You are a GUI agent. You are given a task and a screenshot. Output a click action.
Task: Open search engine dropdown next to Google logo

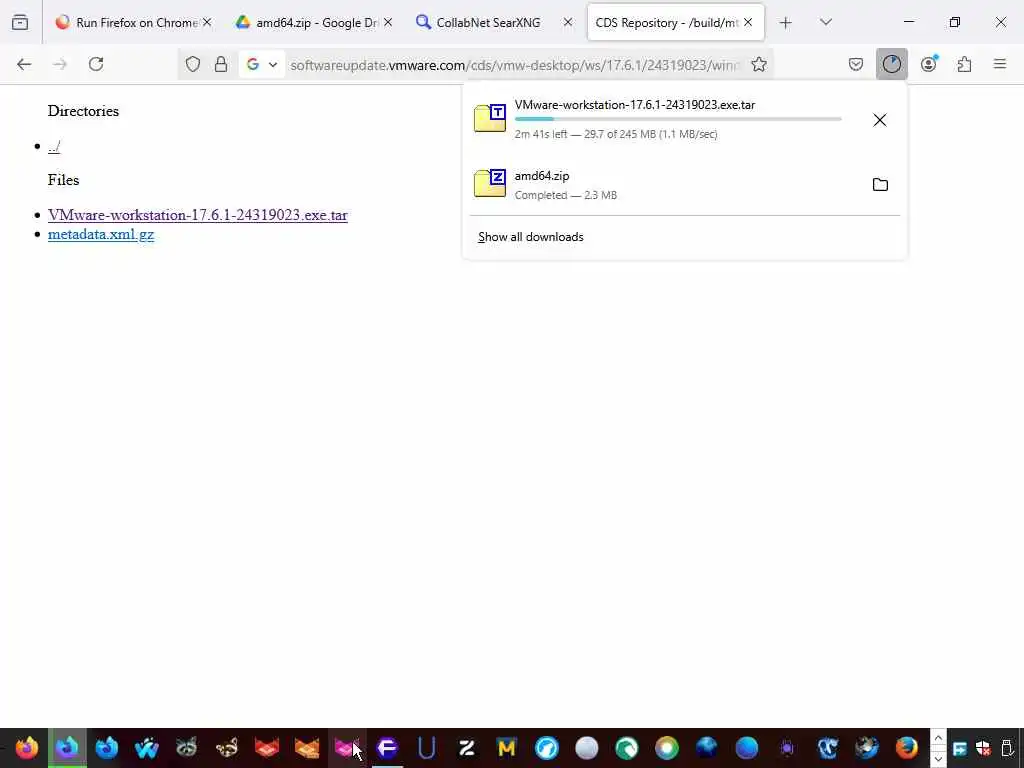[x=273, y=64]
